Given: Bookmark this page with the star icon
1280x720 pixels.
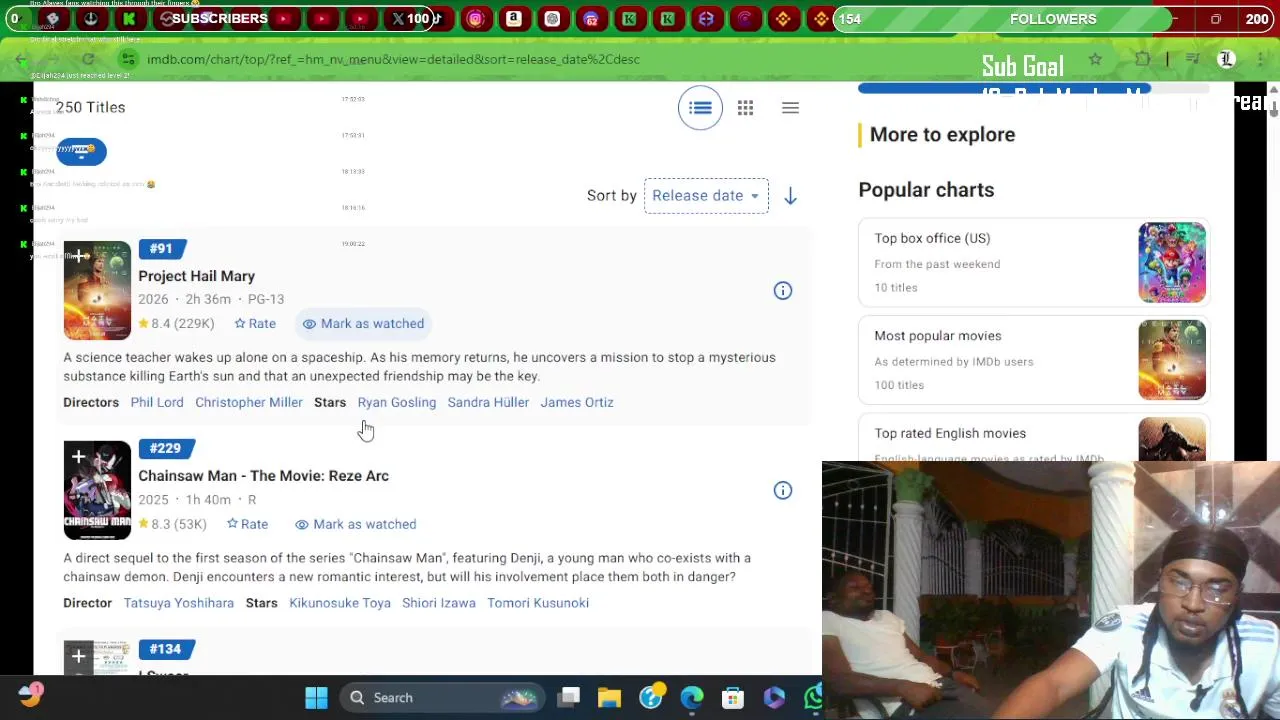Looking at the screenshot, I should click(x=1095, y=60).
